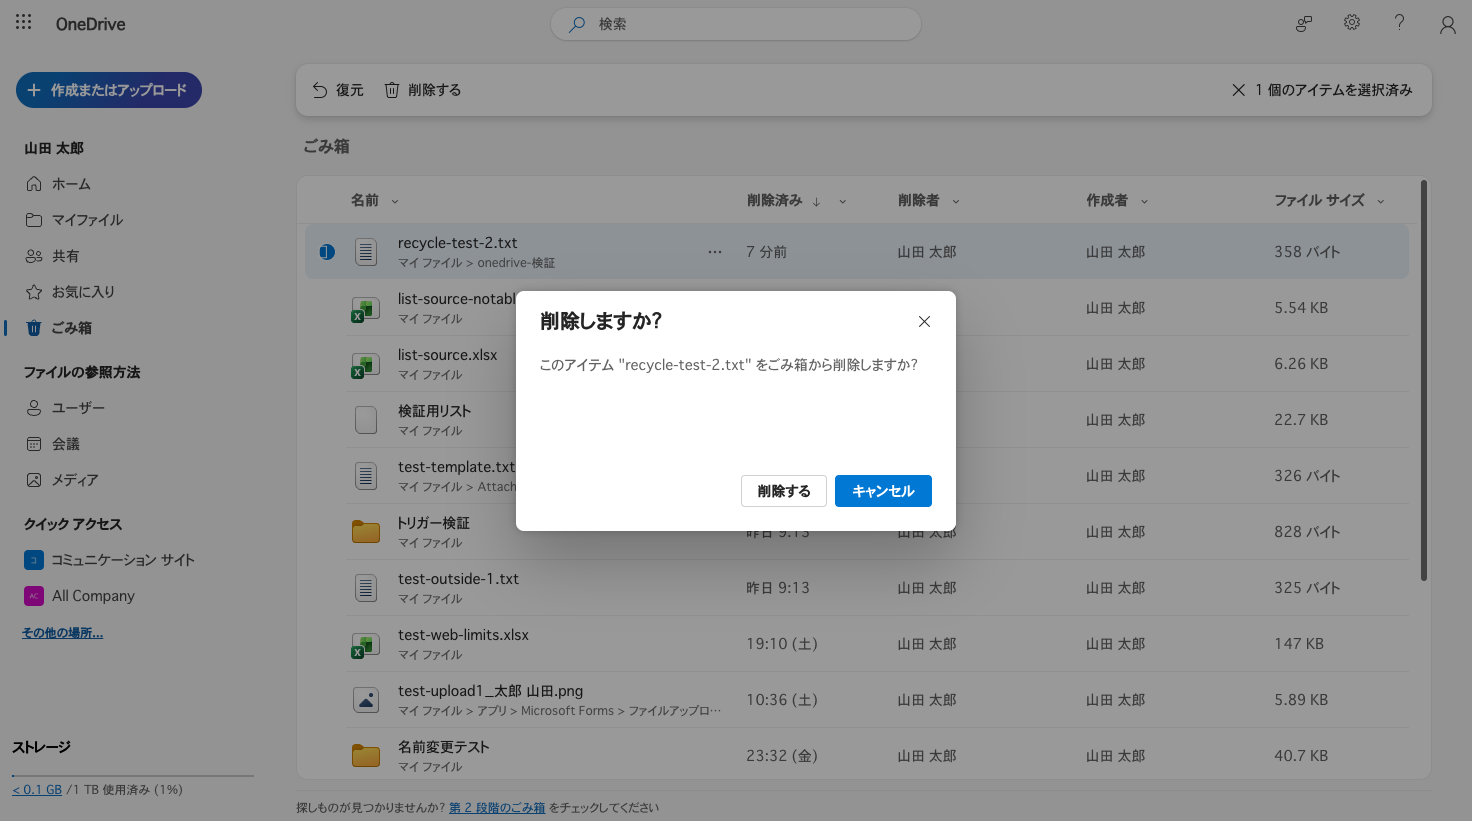Click the 会議 calendar icon
This screenshot has width=1472, height=821.
(34, 444)
